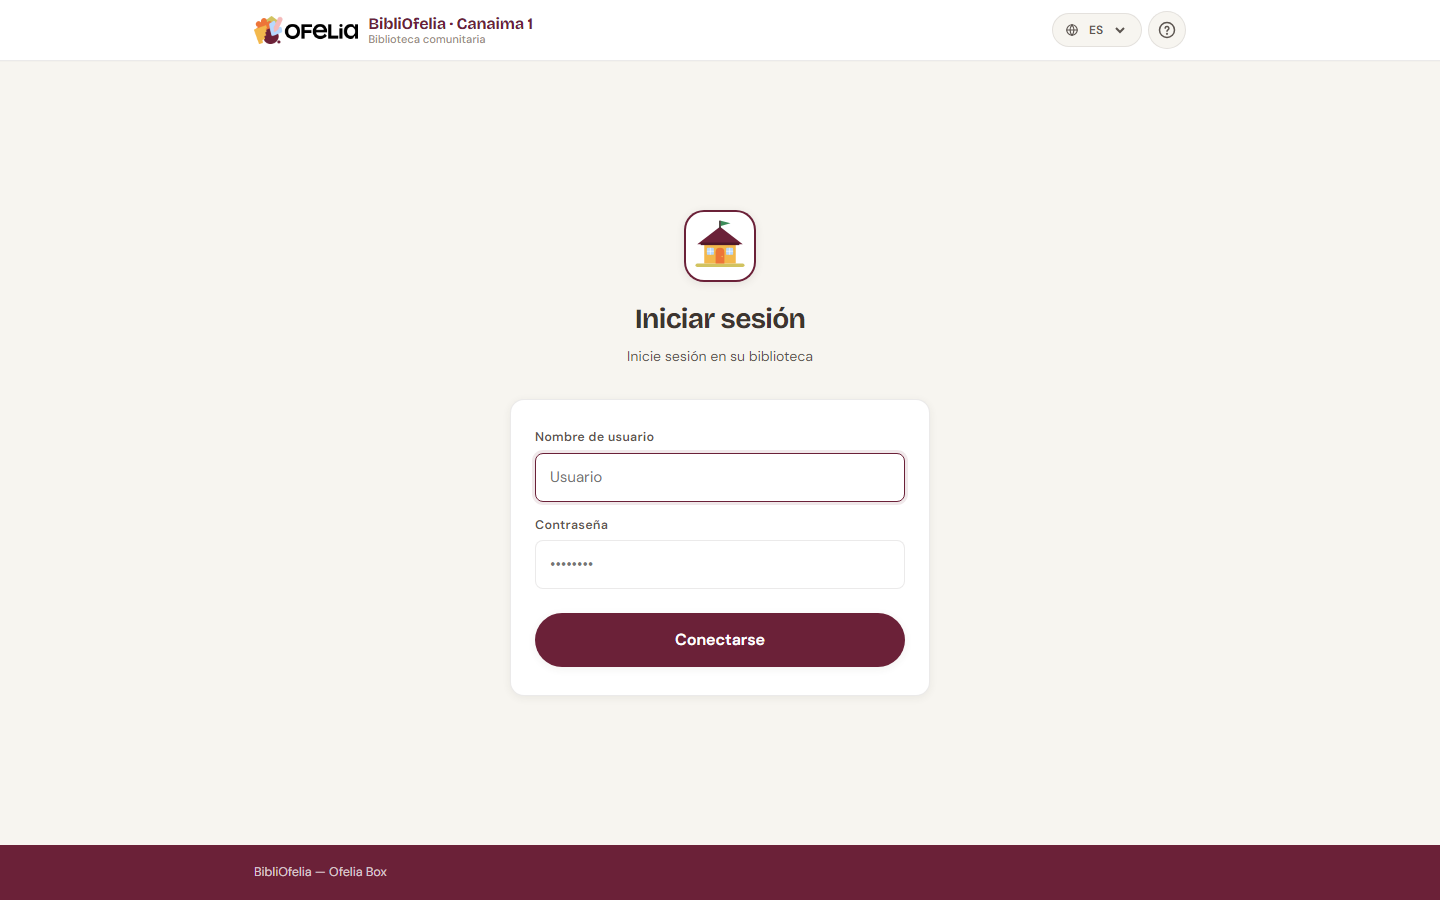
Task: Focus the Usuario username input field
Action: click(x=720, y=477)
